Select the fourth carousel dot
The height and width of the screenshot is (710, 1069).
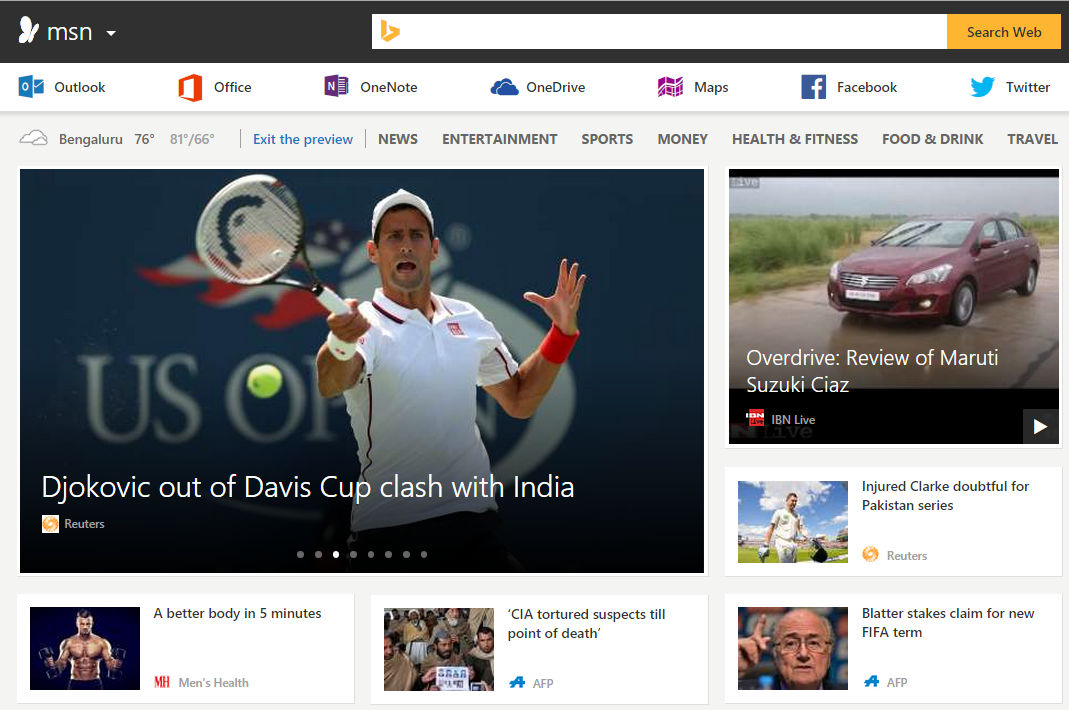pyautogui.click(x=353, y=553)
